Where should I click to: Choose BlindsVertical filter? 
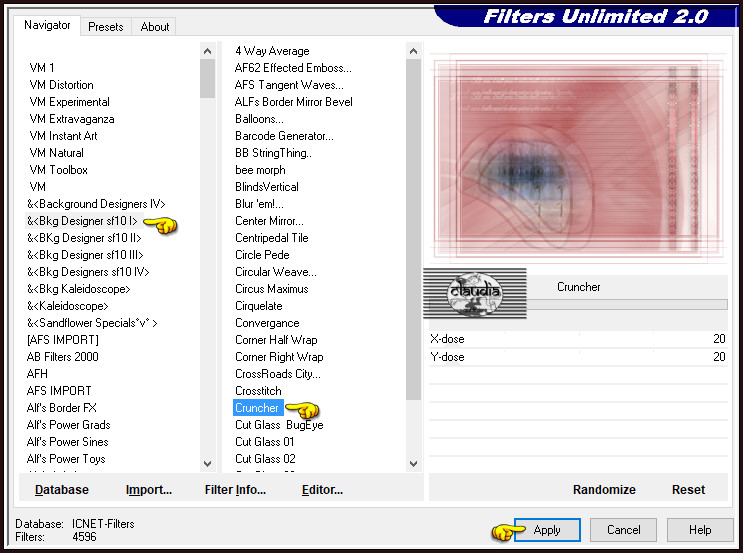point(267,187)
